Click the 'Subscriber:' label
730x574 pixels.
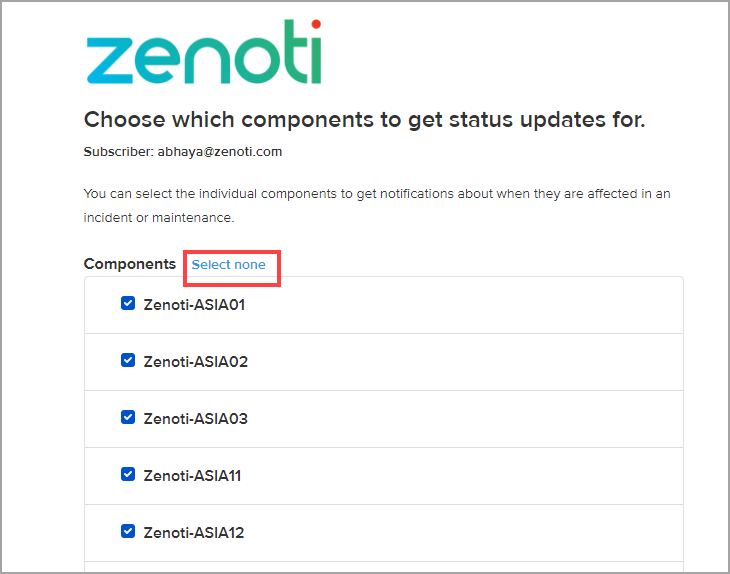[x=119, y=152]
